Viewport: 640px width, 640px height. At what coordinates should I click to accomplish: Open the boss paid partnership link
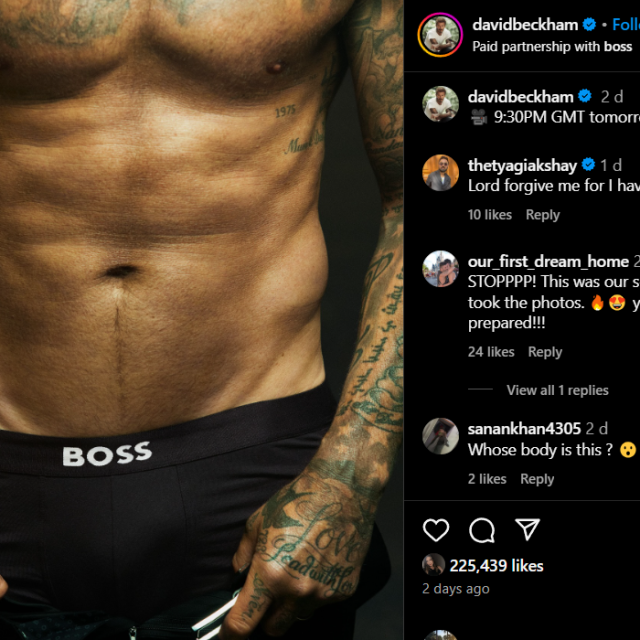coord(618,47)
